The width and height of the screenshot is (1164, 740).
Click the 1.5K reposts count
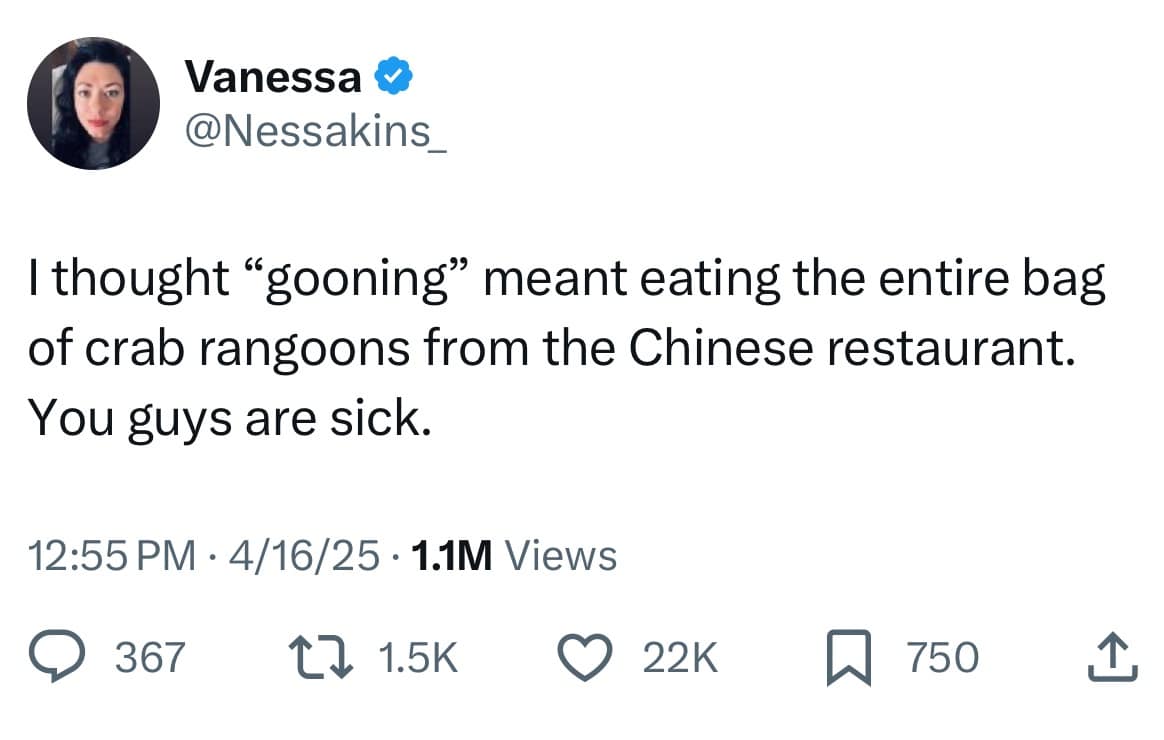(419, 658)
